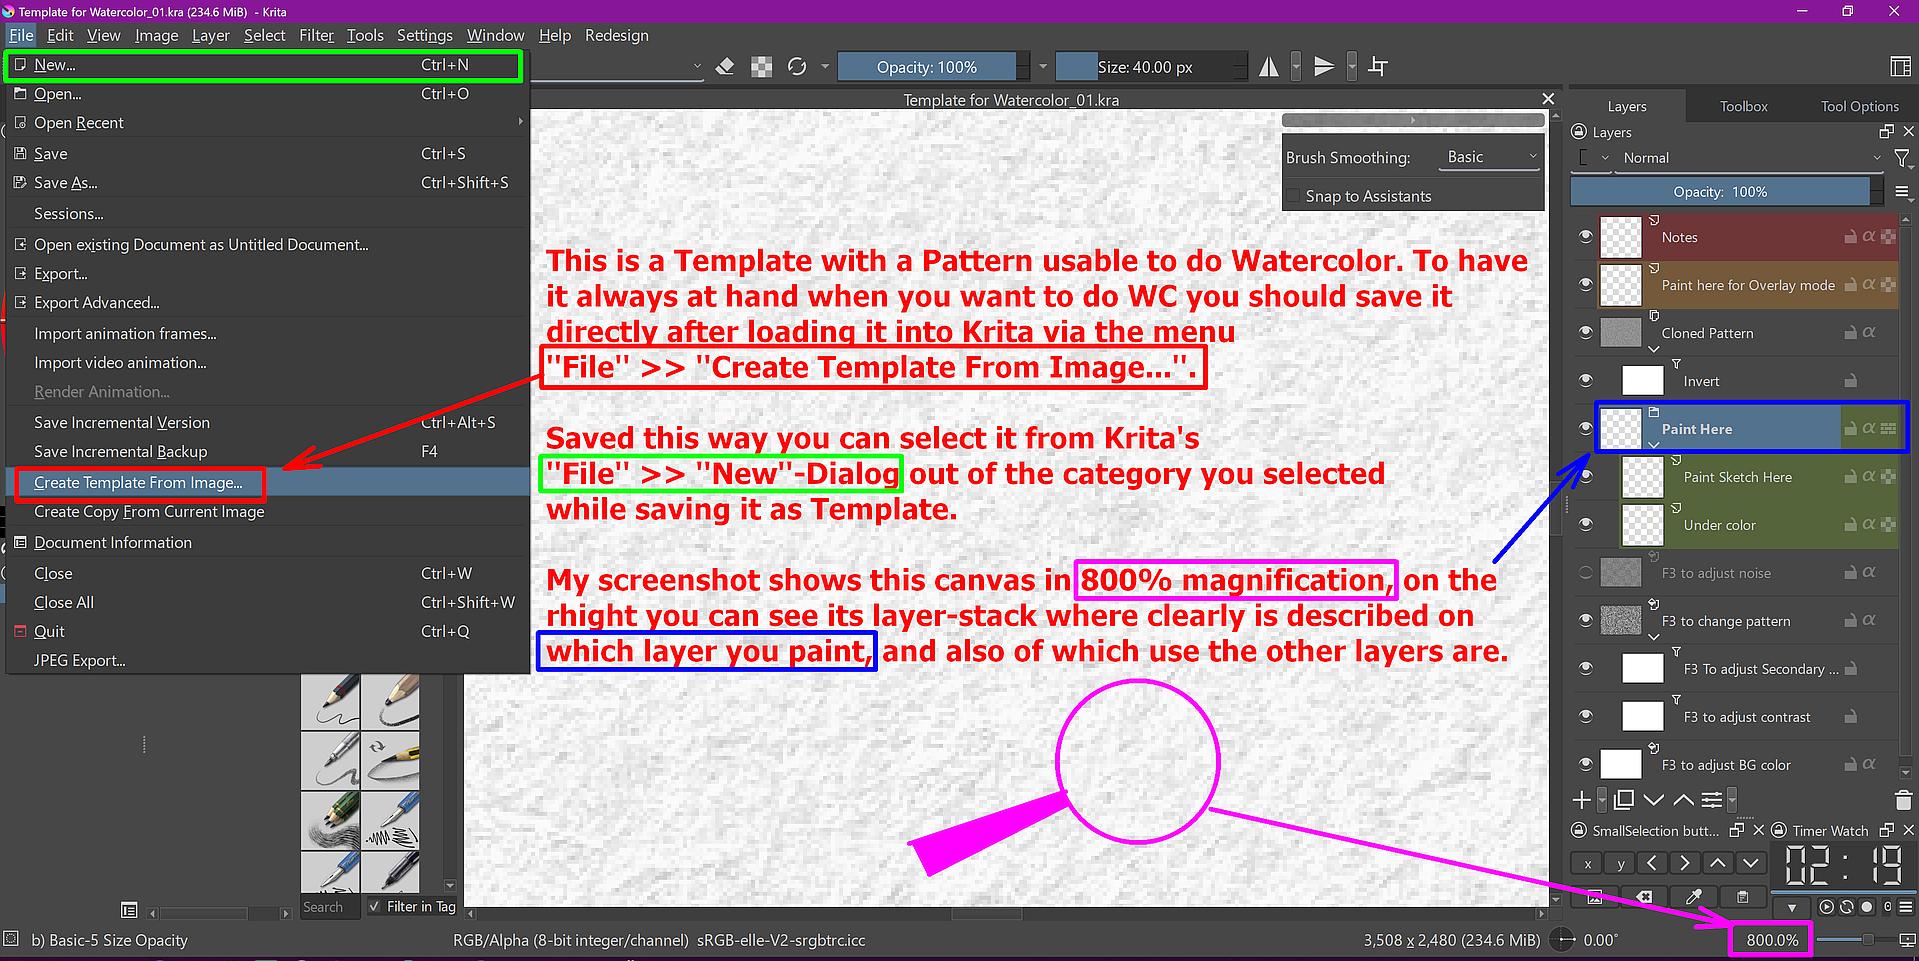This screenshot has height=961, width=1919.
Task: Click the image button in SmallSelection docker
Action: tap(1595, 897)
